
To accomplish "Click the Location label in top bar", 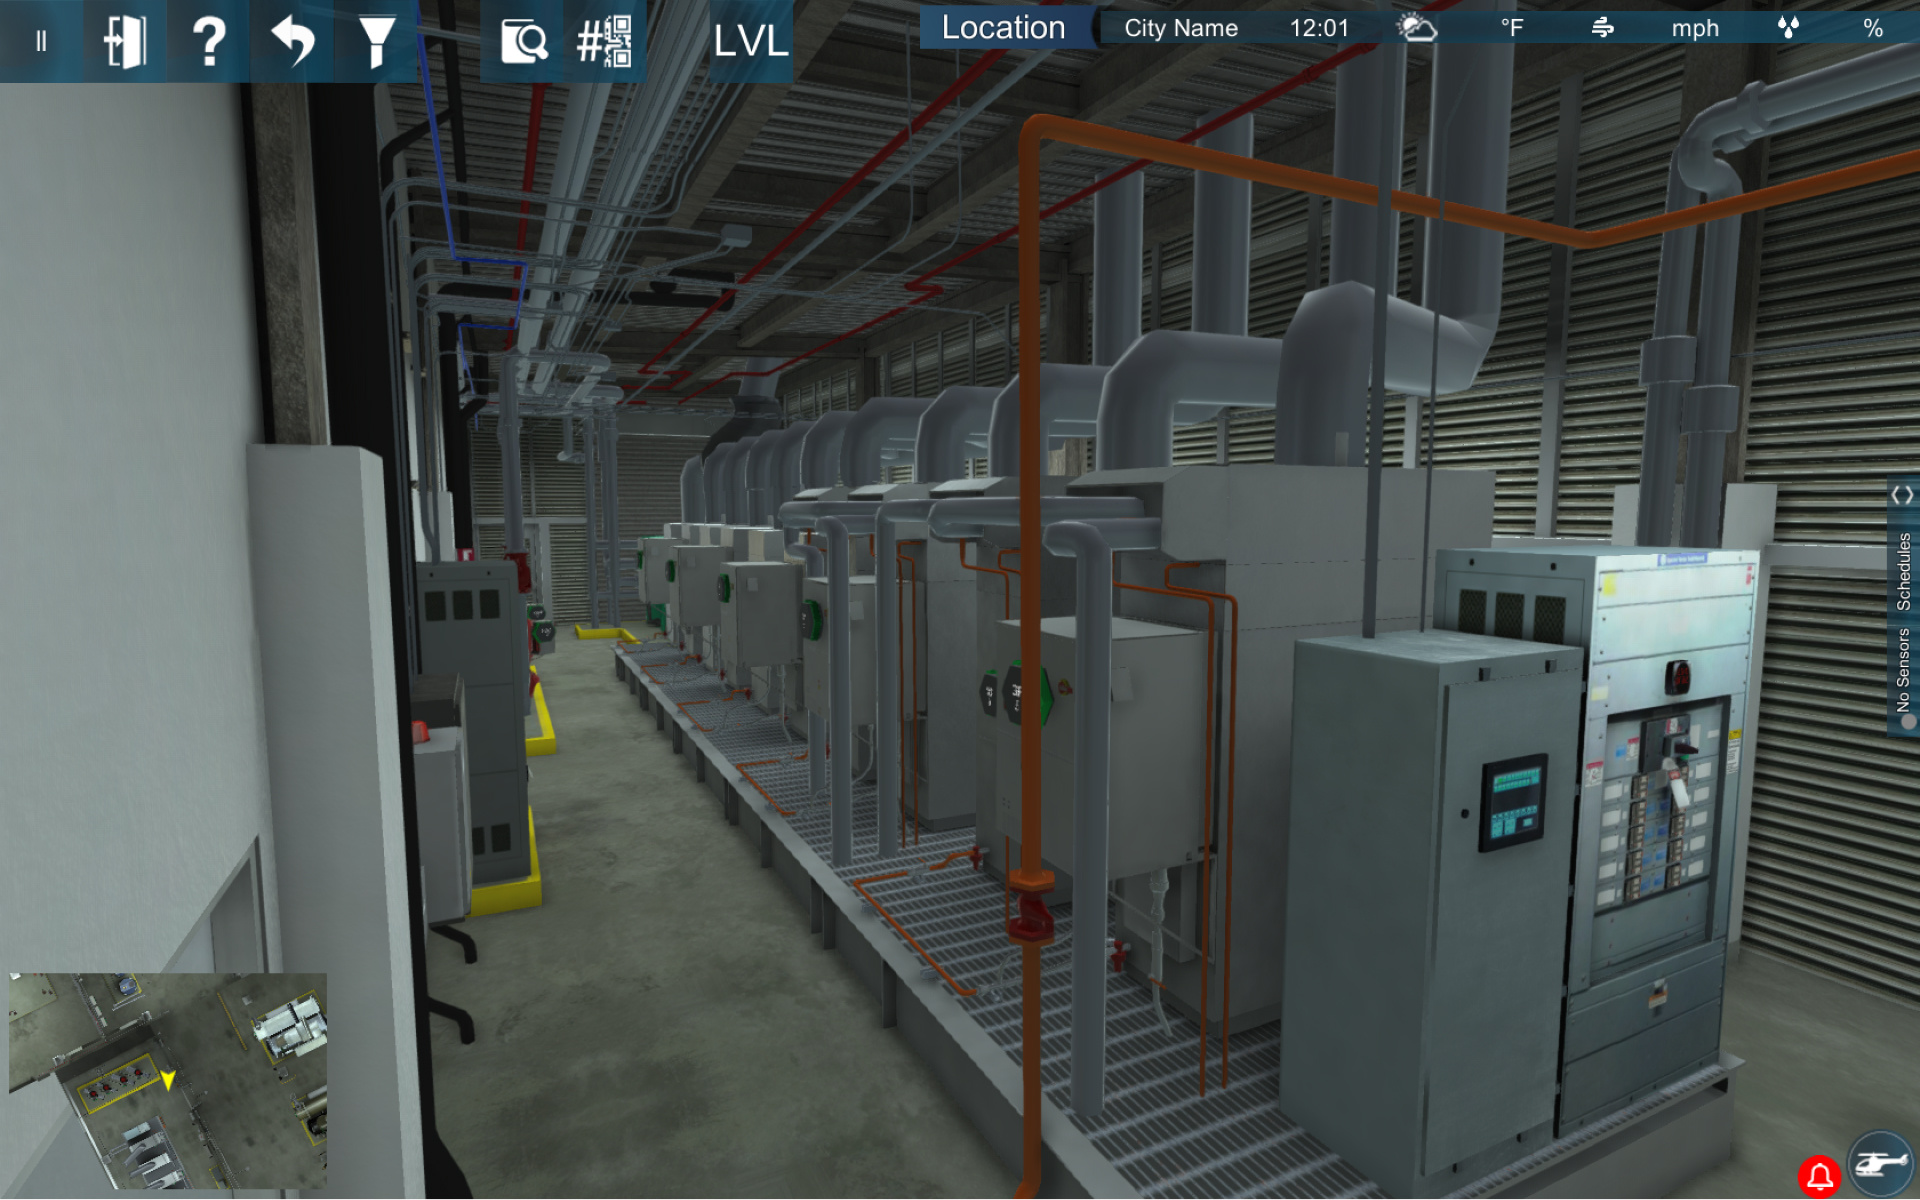I will pos(1003,28).
